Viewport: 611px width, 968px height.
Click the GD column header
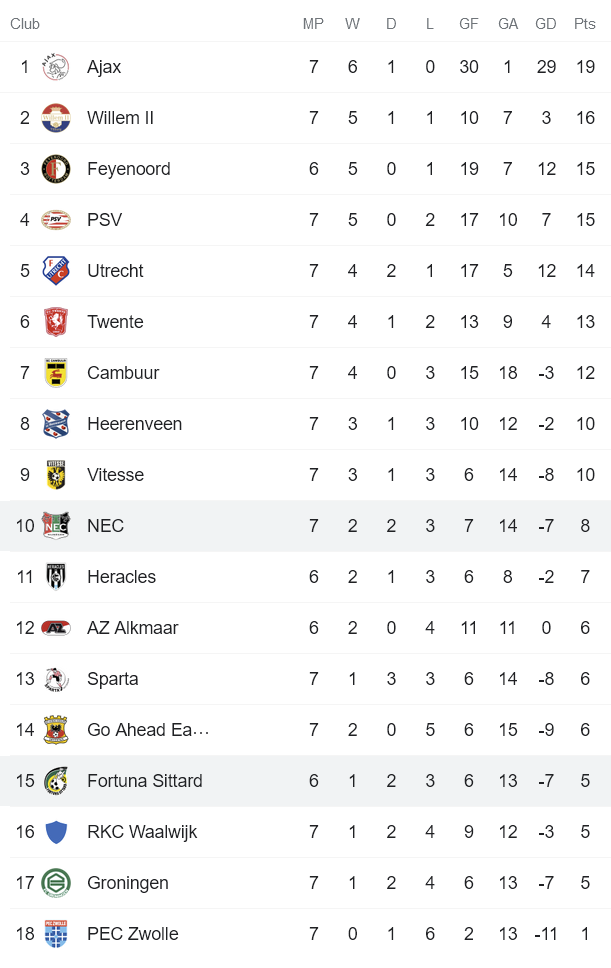click(546, 24)
